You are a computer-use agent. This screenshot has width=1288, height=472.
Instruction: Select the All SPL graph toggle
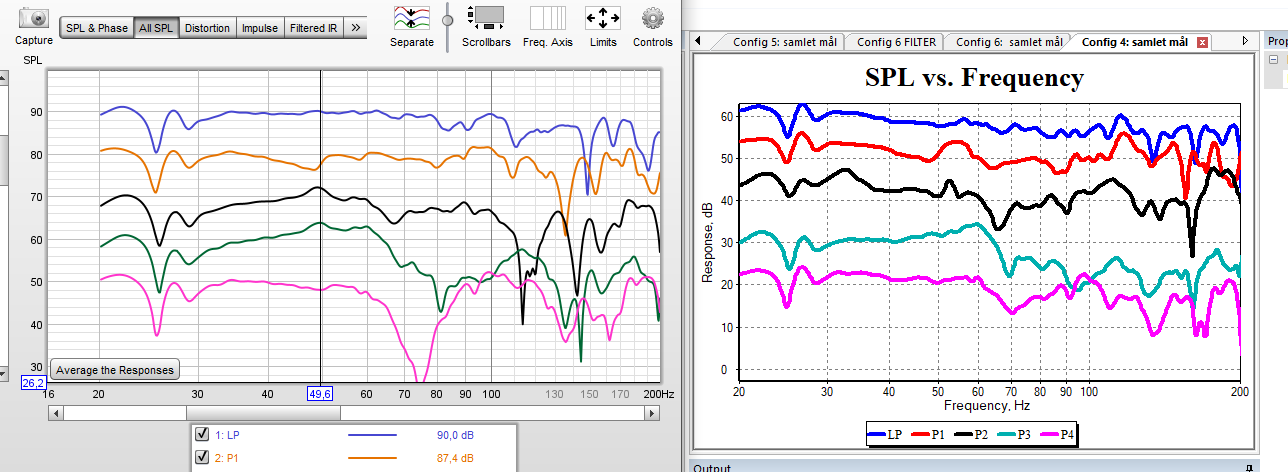tap(157, 28)
